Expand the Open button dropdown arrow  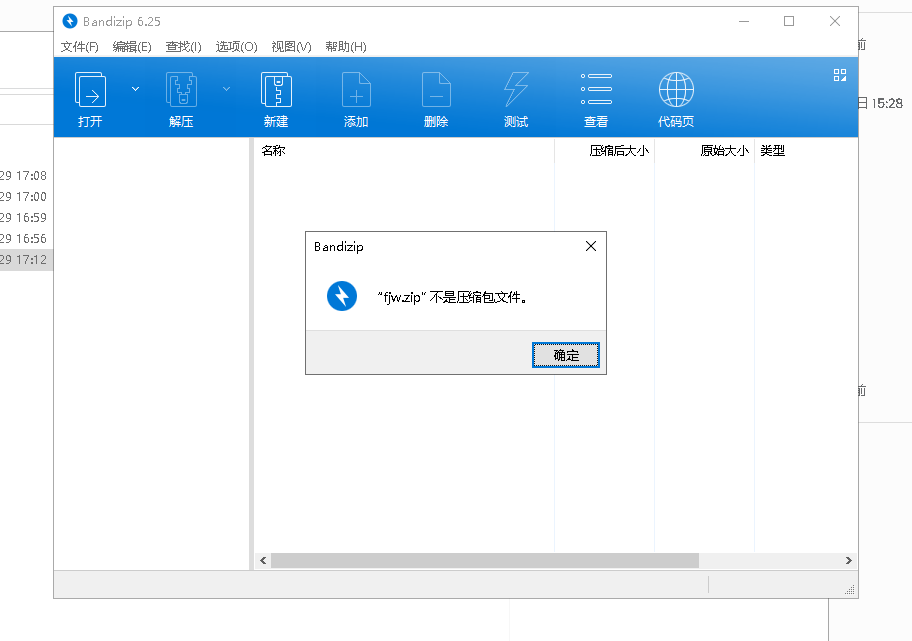(x=136, y=89)
